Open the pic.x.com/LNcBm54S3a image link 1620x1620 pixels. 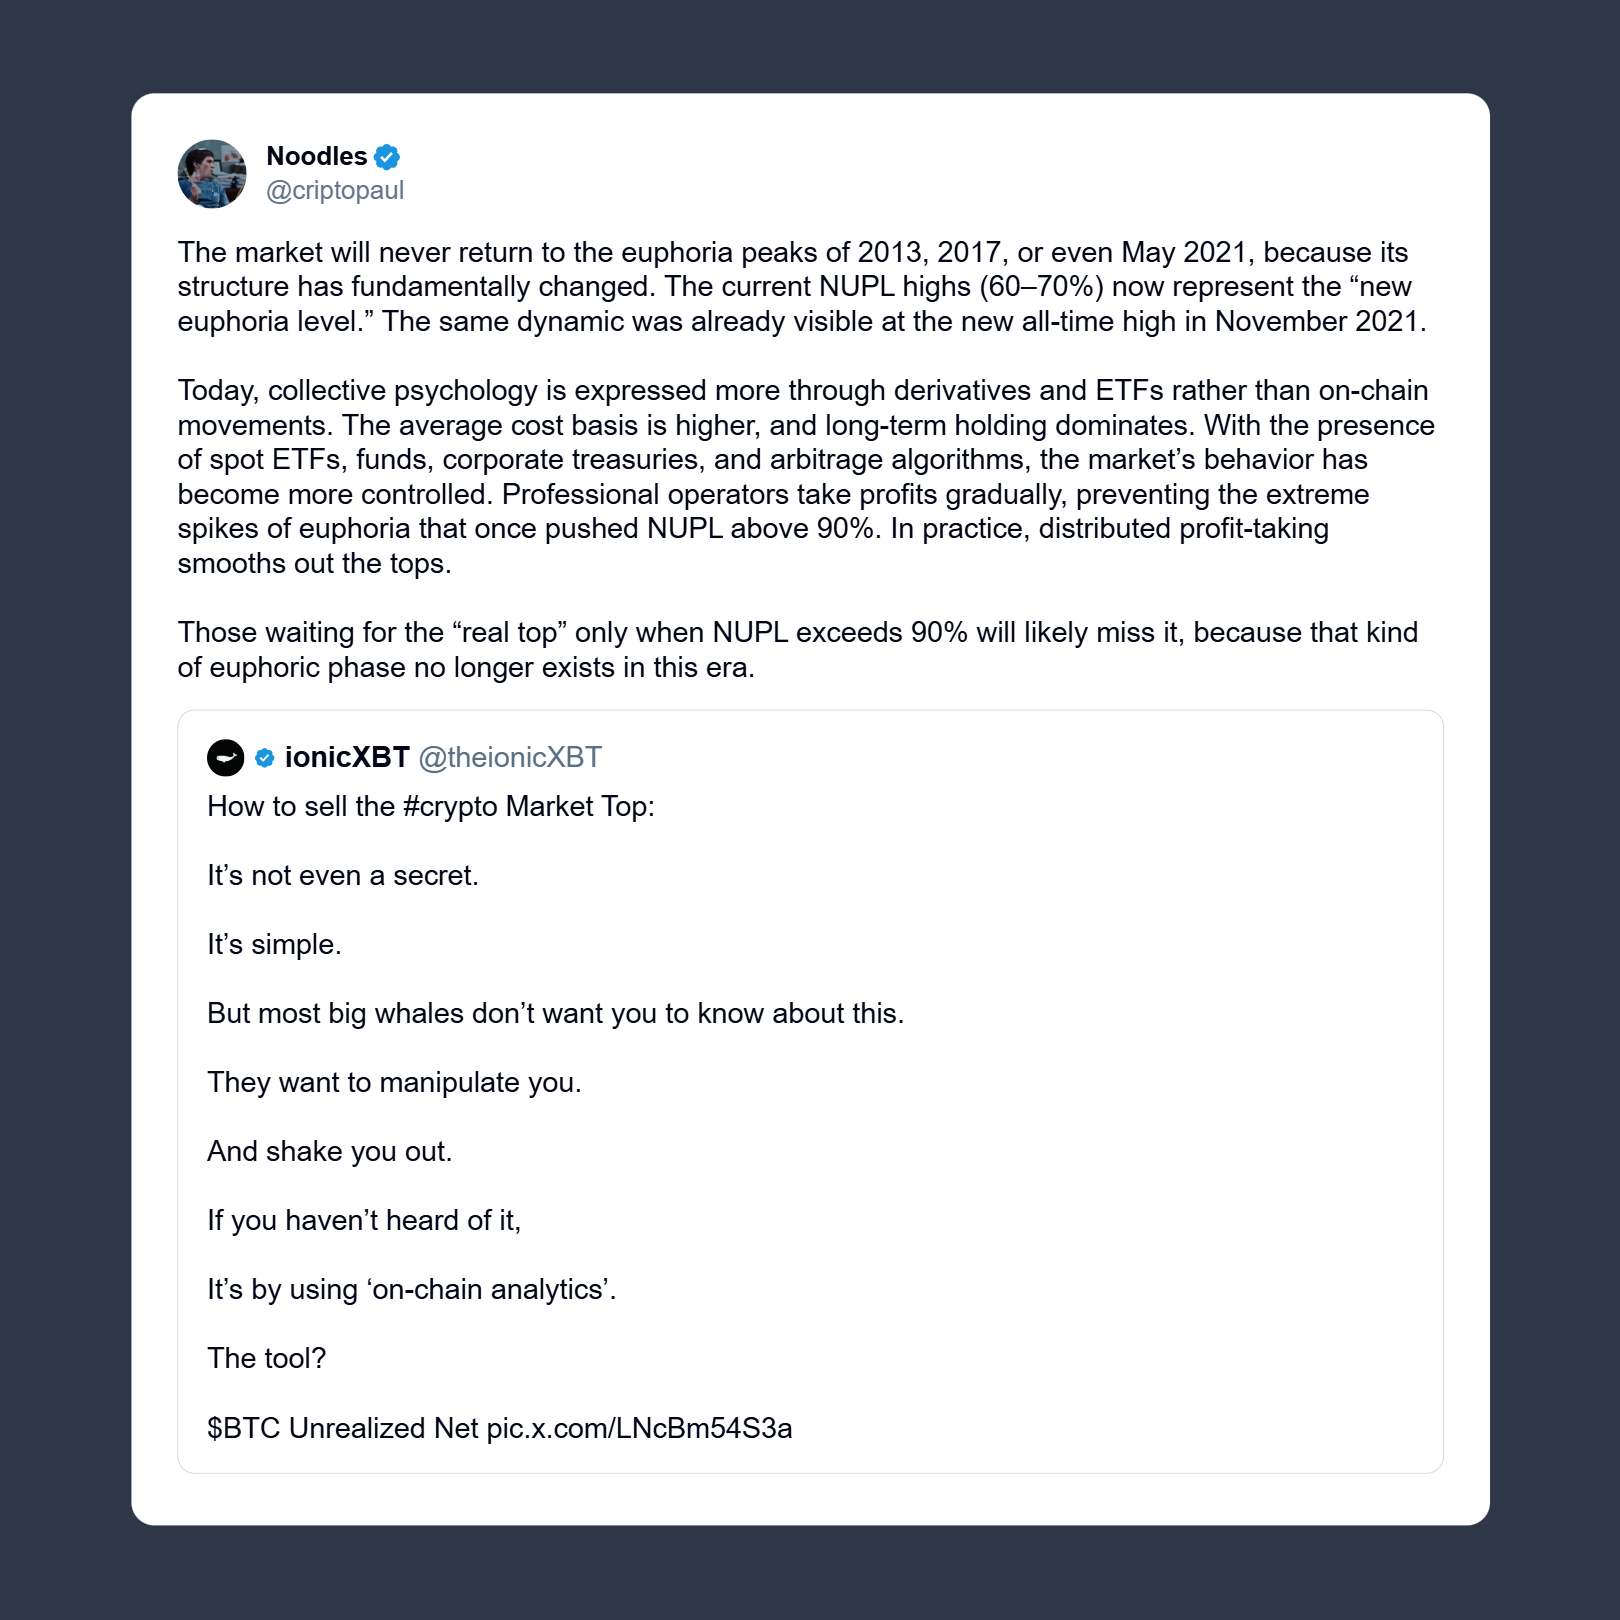639,1428
